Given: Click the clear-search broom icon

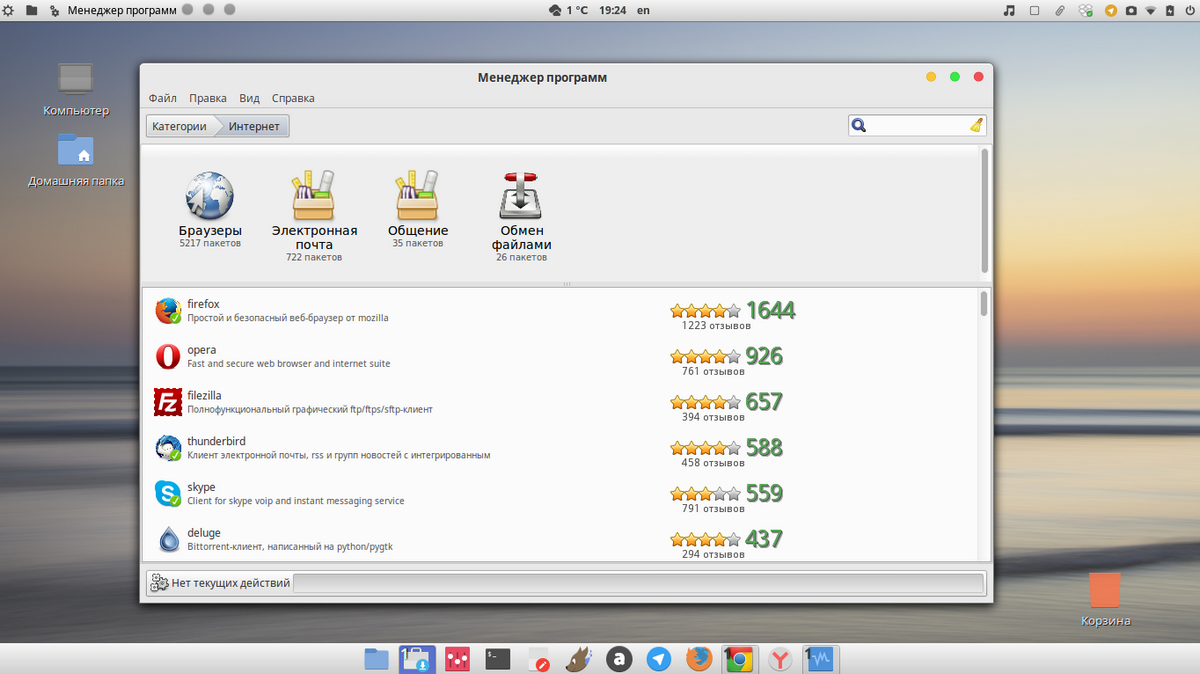Looking at the screenshot, I should [x=977, y=125].
